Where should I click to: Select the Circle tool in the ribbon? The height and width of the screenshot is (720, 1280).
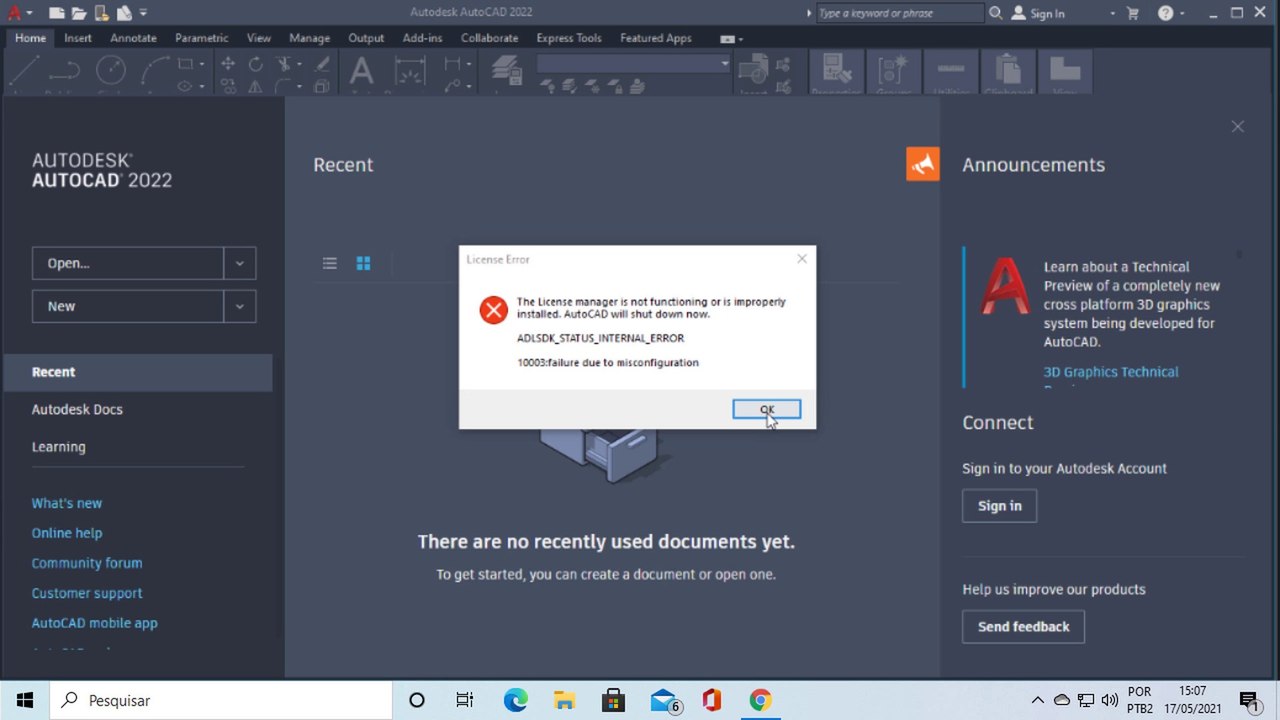click(x=110, y=70)
